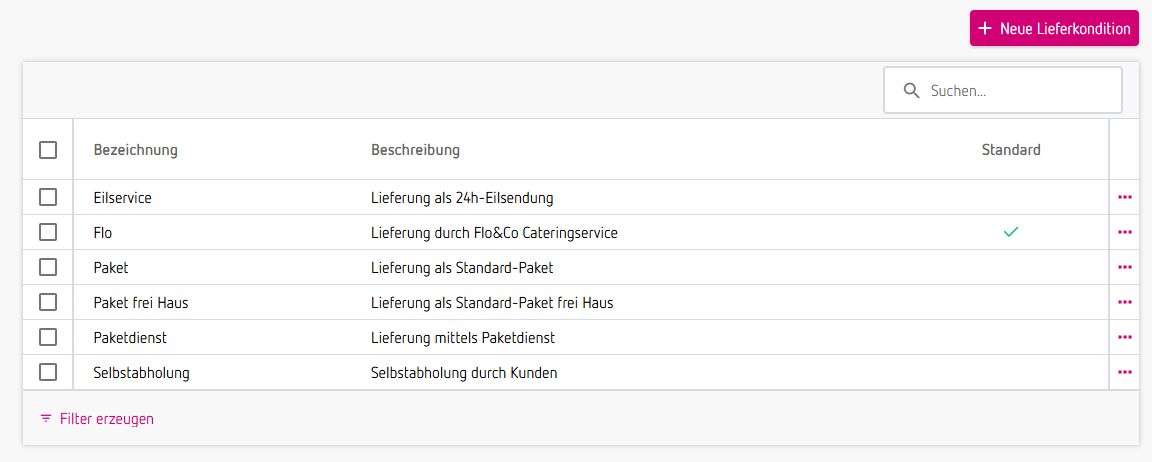Screen dimensions: 1152x462
Task: Open the actions menu for Eilservice row
Action: 1125,198
